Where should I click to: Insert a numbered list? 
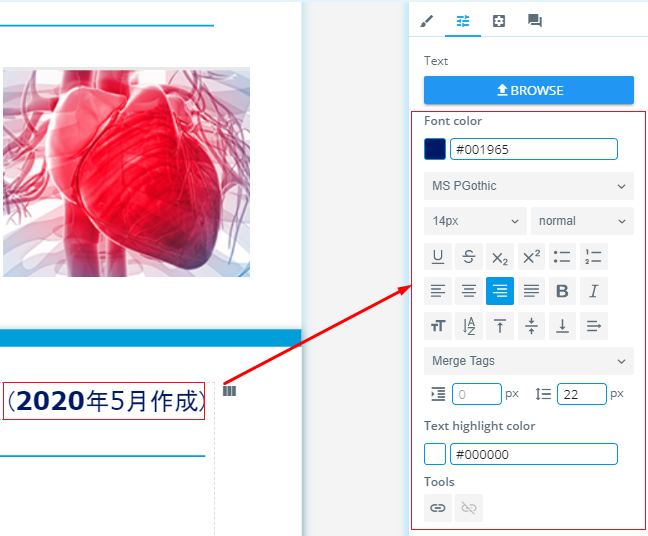point(593,257)
